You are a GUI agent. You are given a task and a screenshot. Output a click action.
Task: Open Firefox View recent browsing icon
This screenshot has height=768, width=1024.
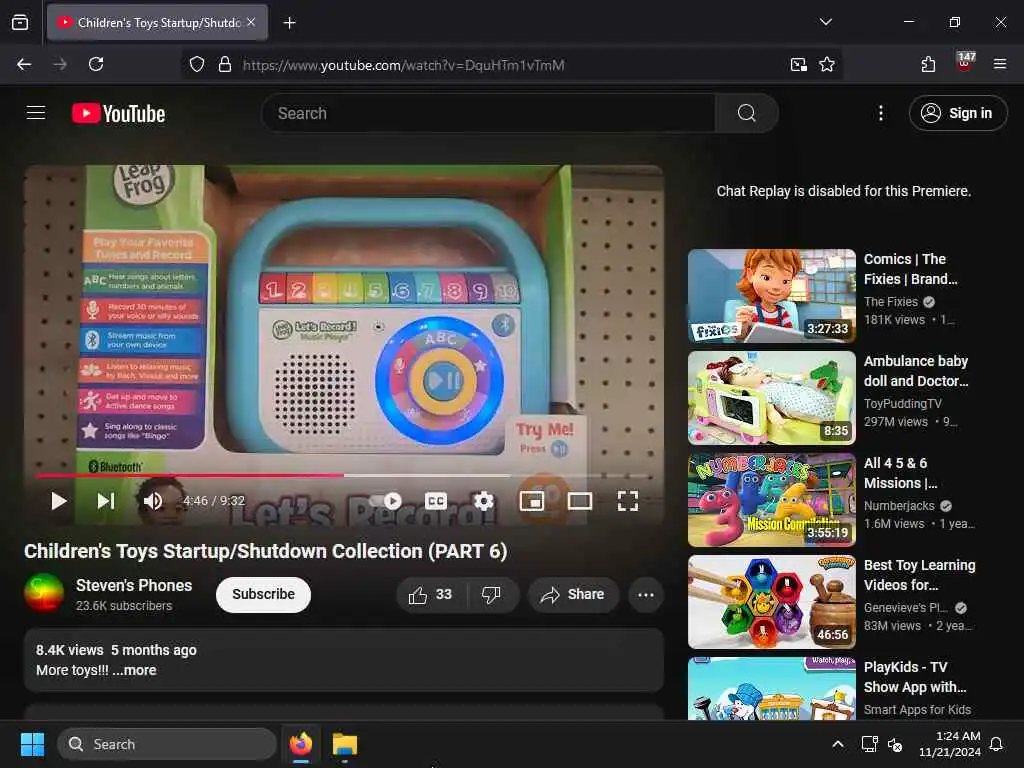coord(20,22)
